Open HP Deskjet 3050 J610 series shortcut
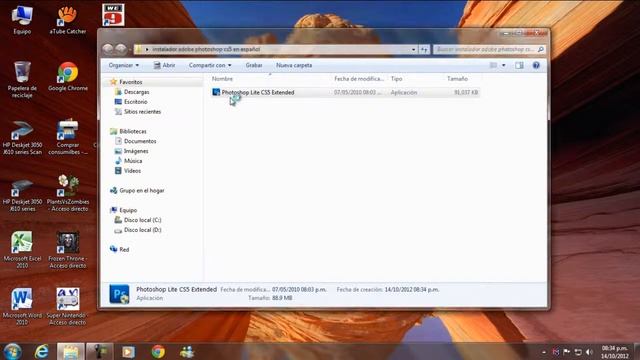Image resolution: width=640 pixels, height=360 pixels. pos(22,195)
